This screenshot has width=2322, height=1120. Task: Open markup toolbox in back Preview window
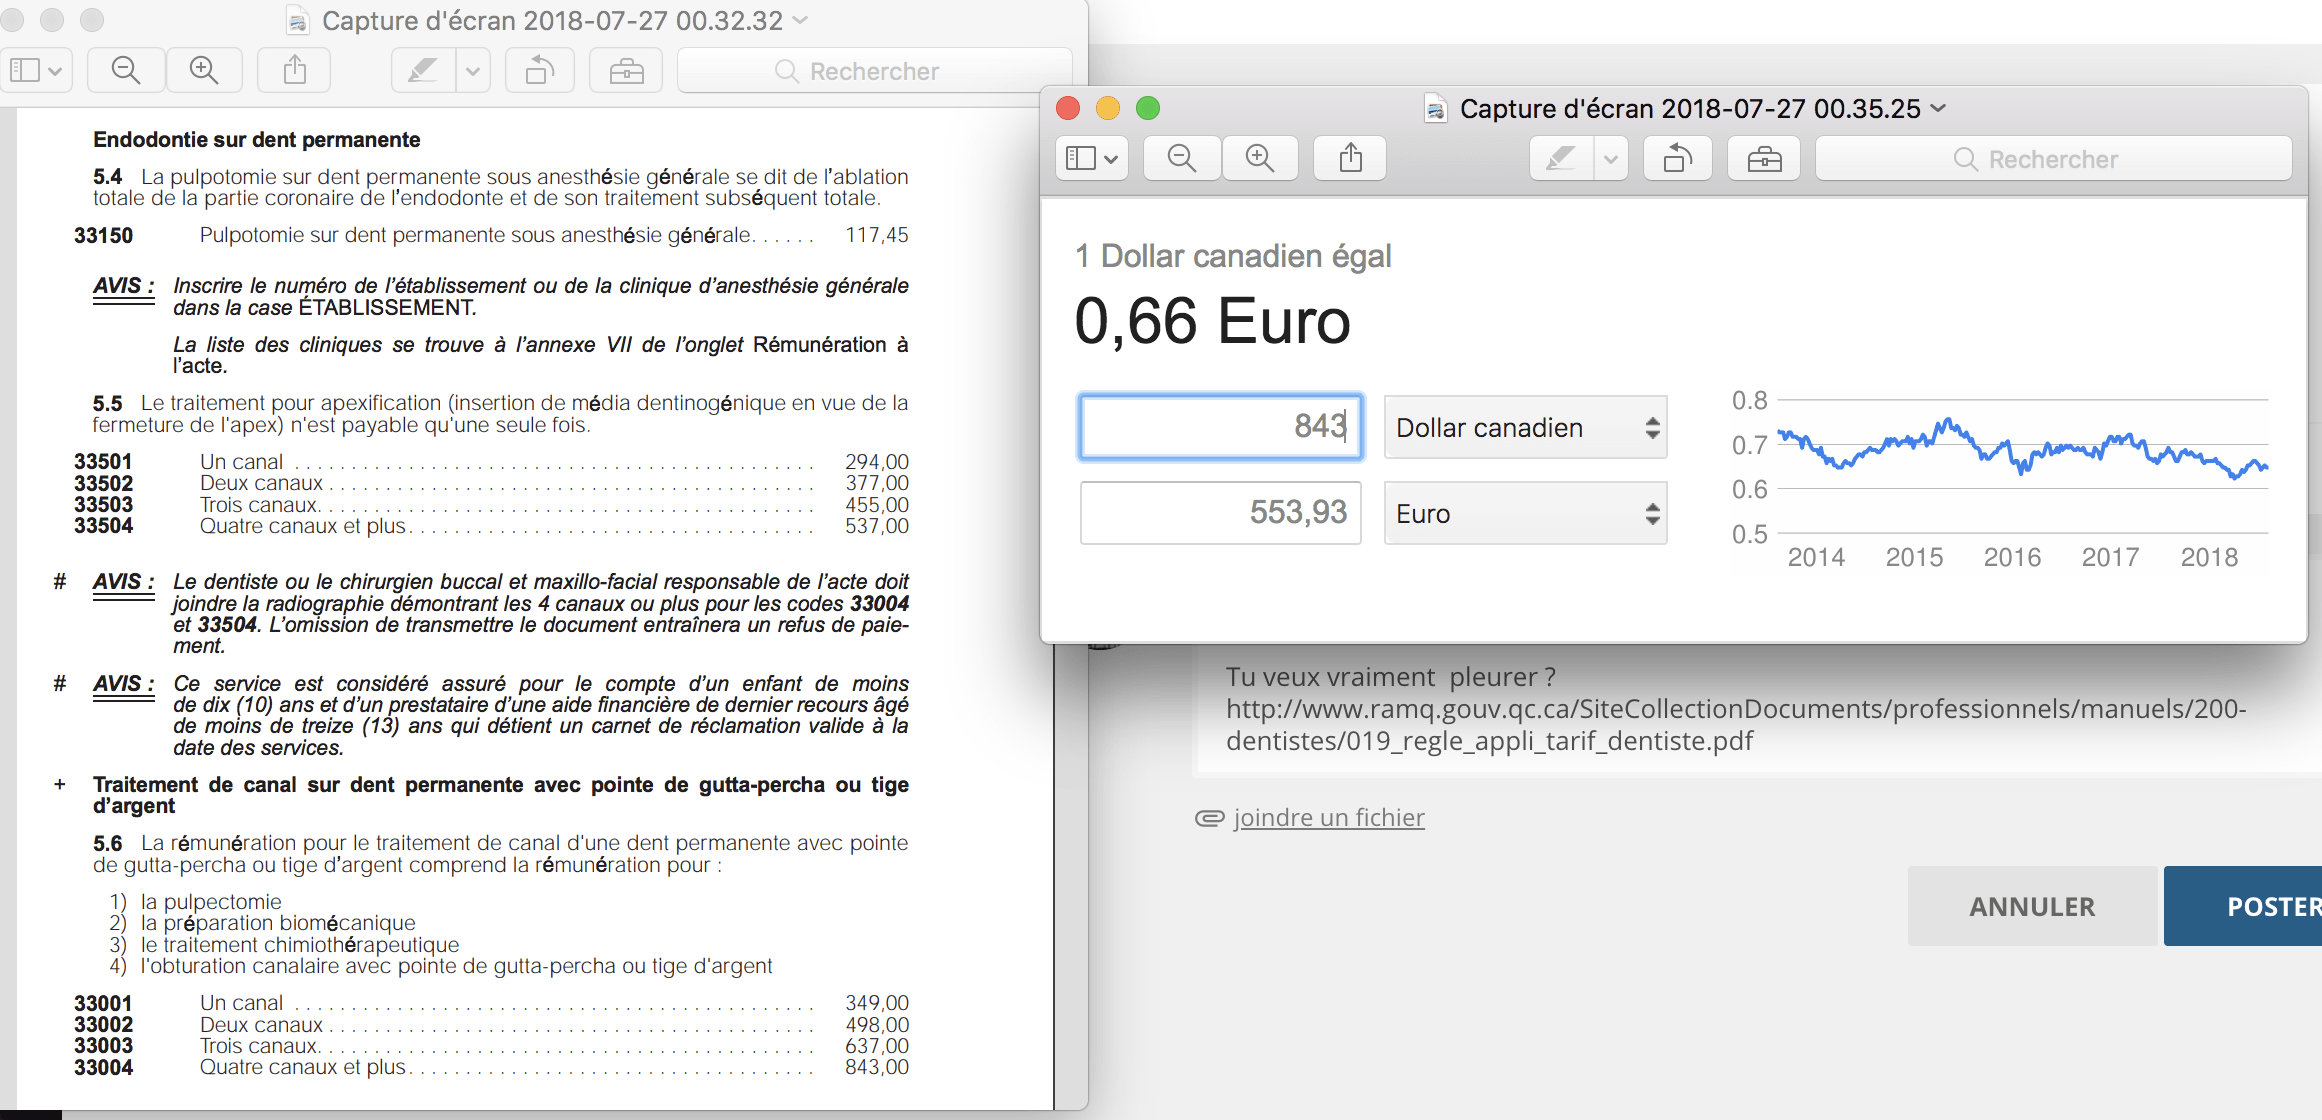tap(626, 70)
